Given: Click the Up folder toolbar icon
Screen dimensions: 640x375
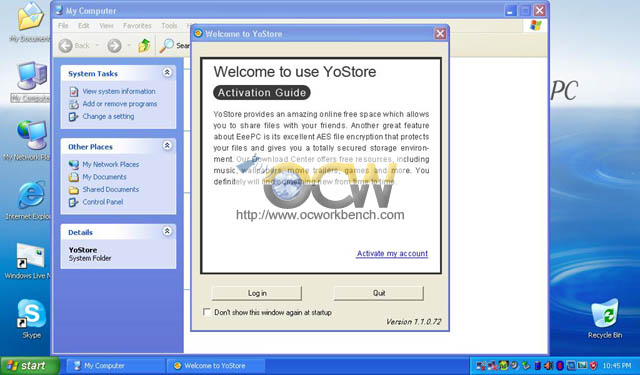Looking at the screenshot, I should 144,46.
